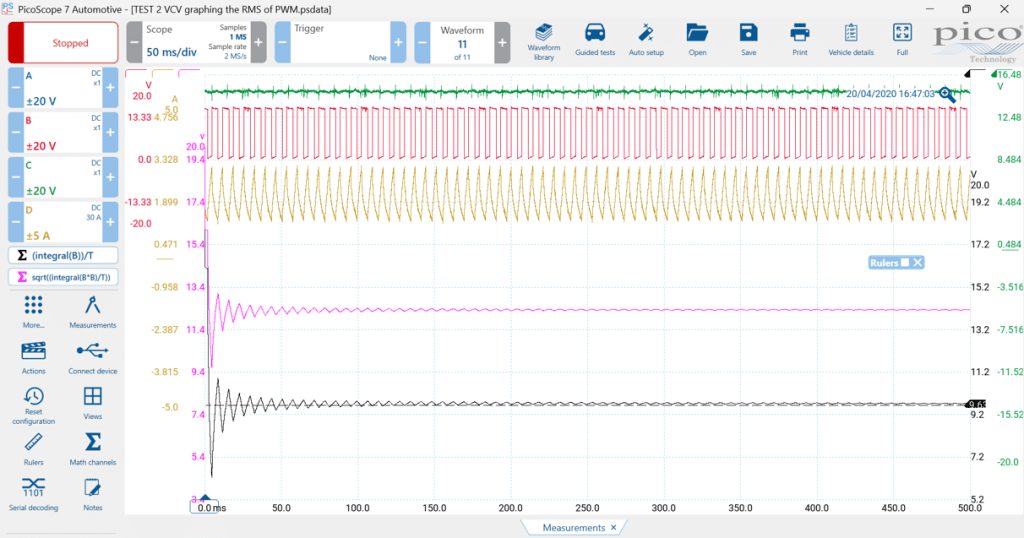Click the green 16.48 V axis label

pyautogui.click(x=1008, y=75)
